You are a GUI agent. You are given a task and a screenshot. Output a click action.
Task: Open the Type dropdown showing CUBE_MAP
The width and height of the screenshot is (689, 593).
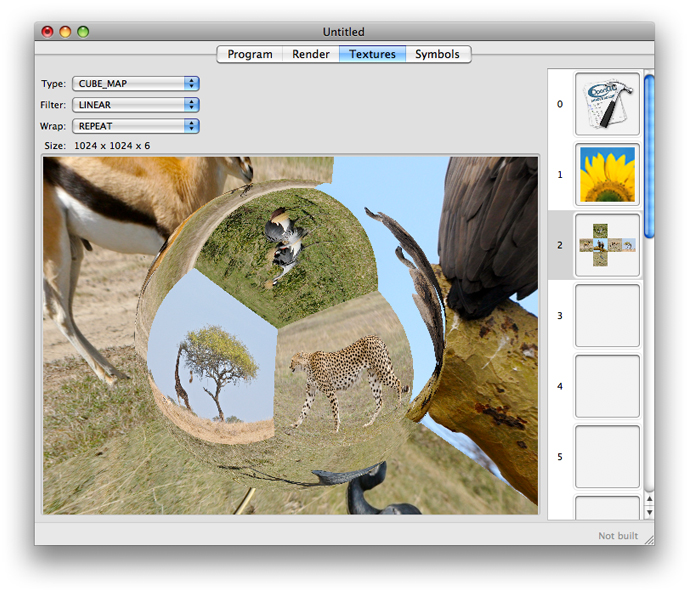(136, 84)
